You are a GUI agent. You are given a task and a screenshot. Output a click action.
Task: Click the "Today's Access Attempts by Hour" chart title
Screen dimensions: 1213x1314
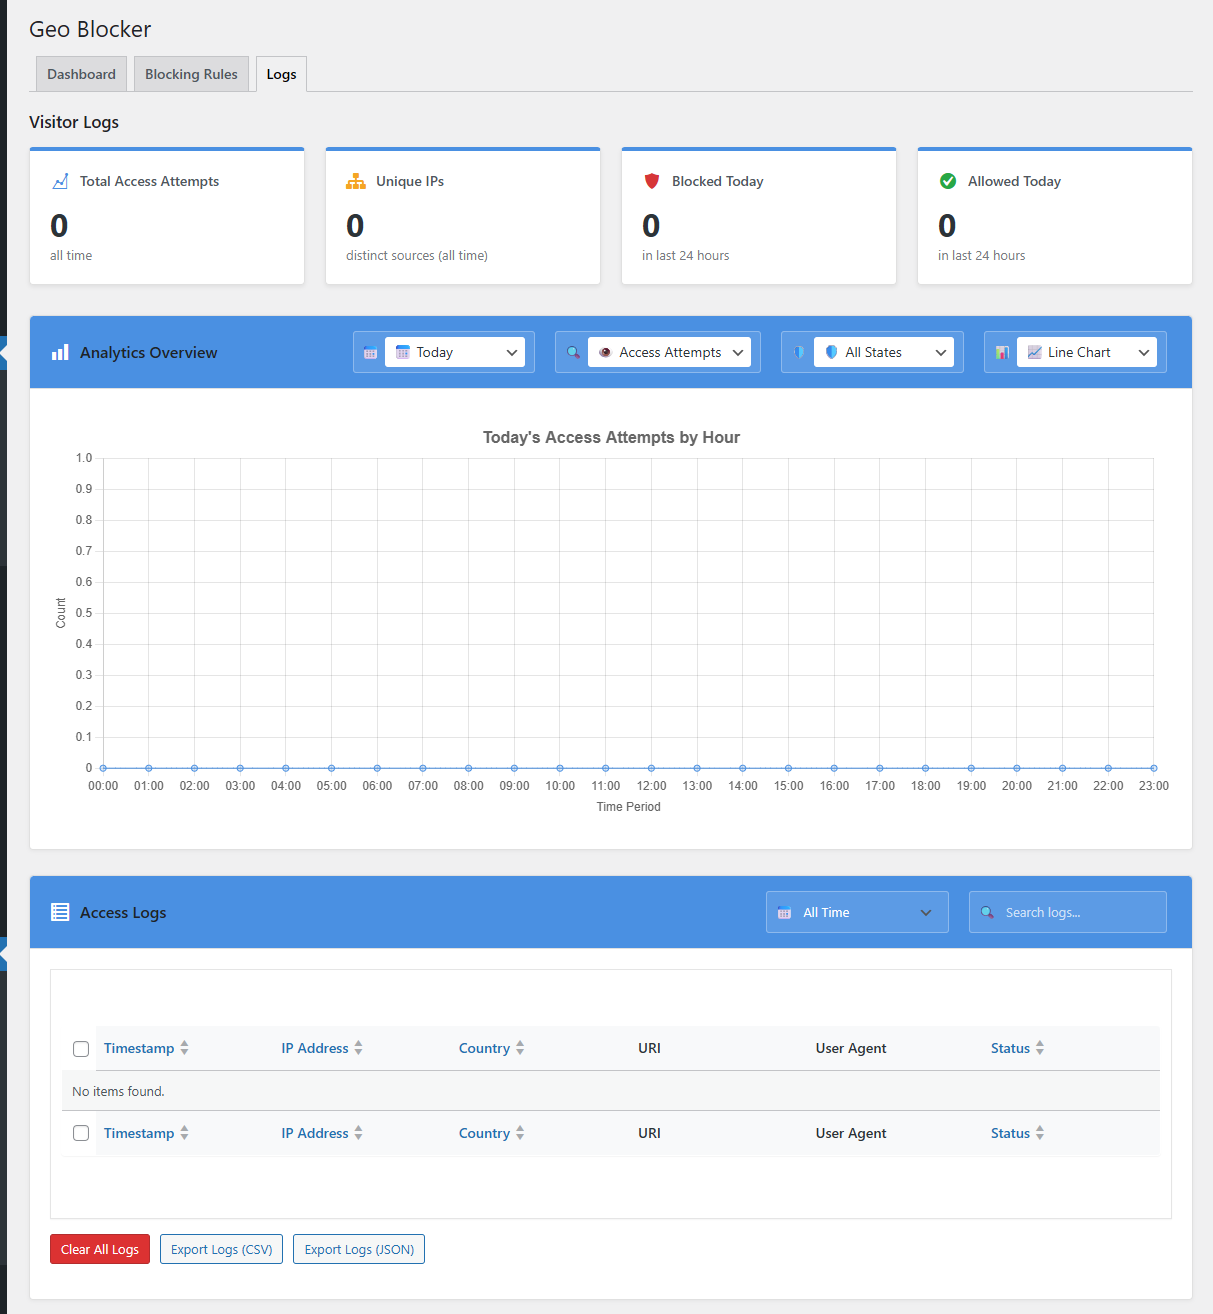click(611, 437)
